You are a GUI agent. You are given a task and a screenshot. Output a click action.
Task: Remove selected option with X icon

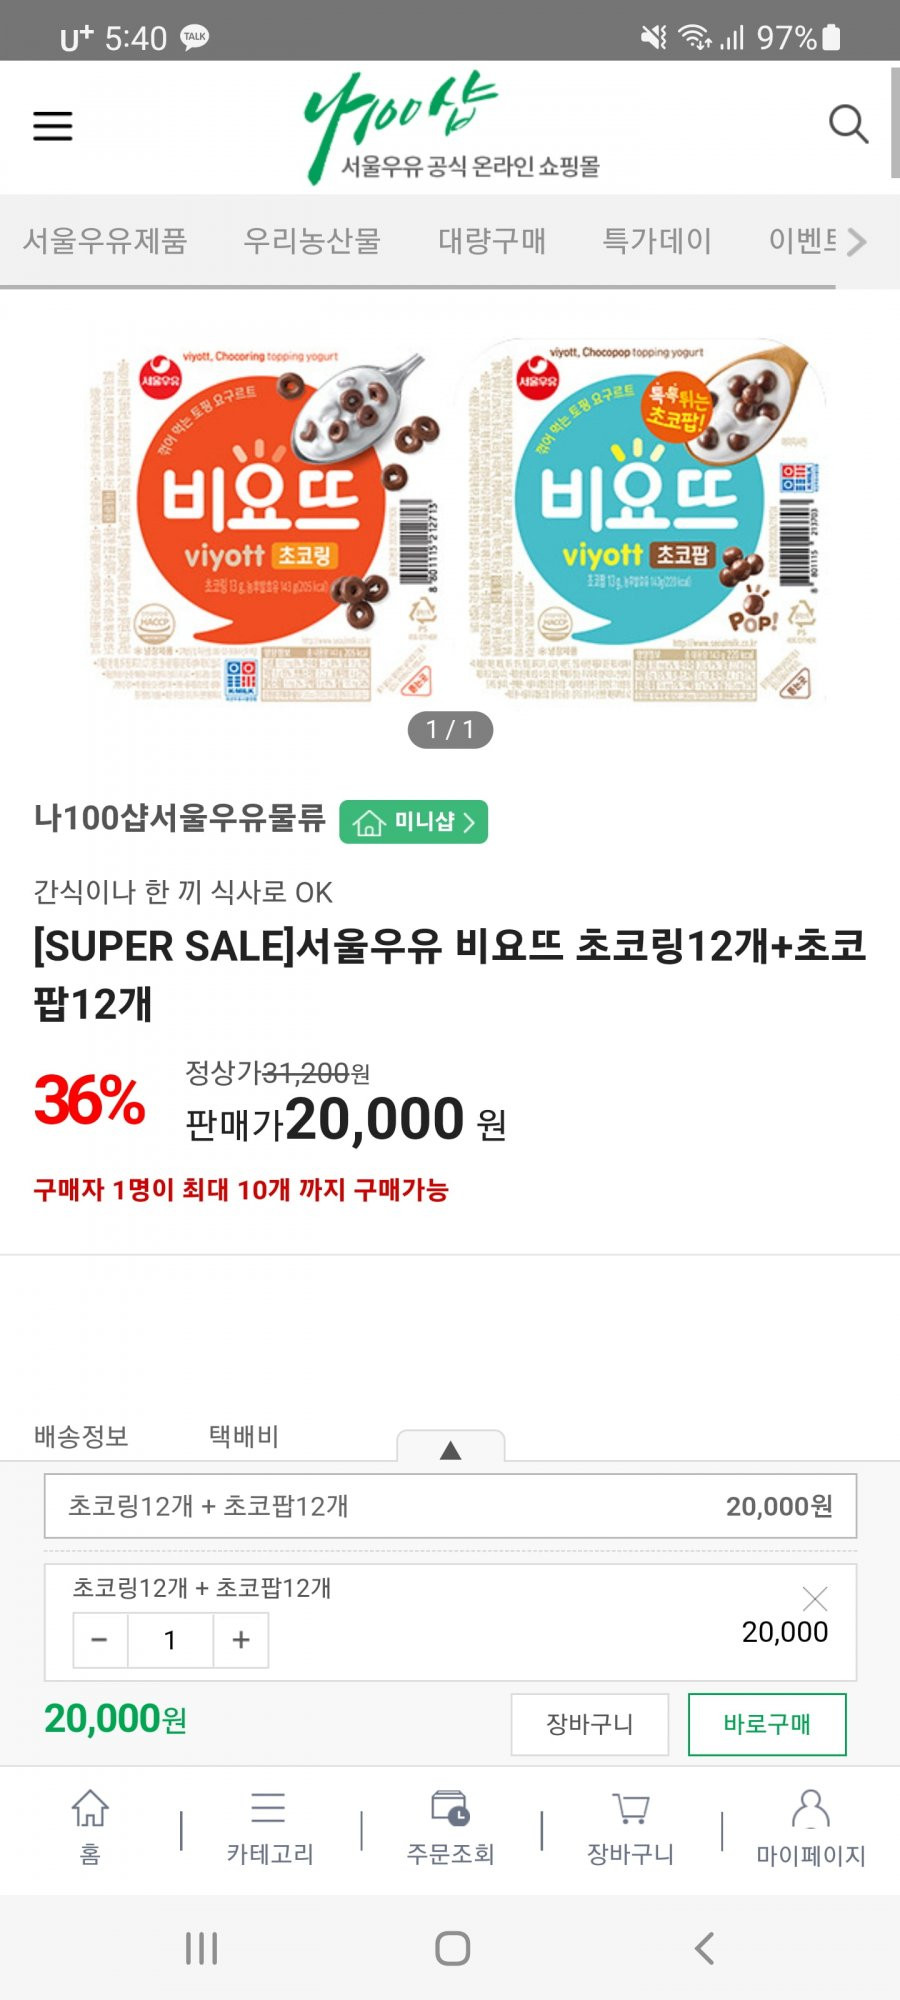coord(815,1598)
